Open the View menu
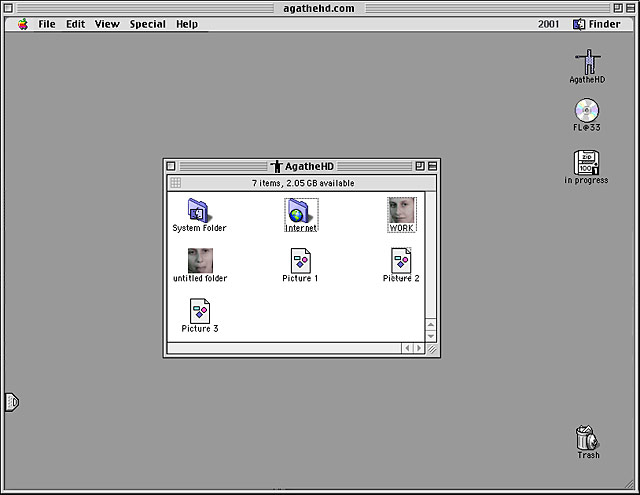 tap(107, 24)
